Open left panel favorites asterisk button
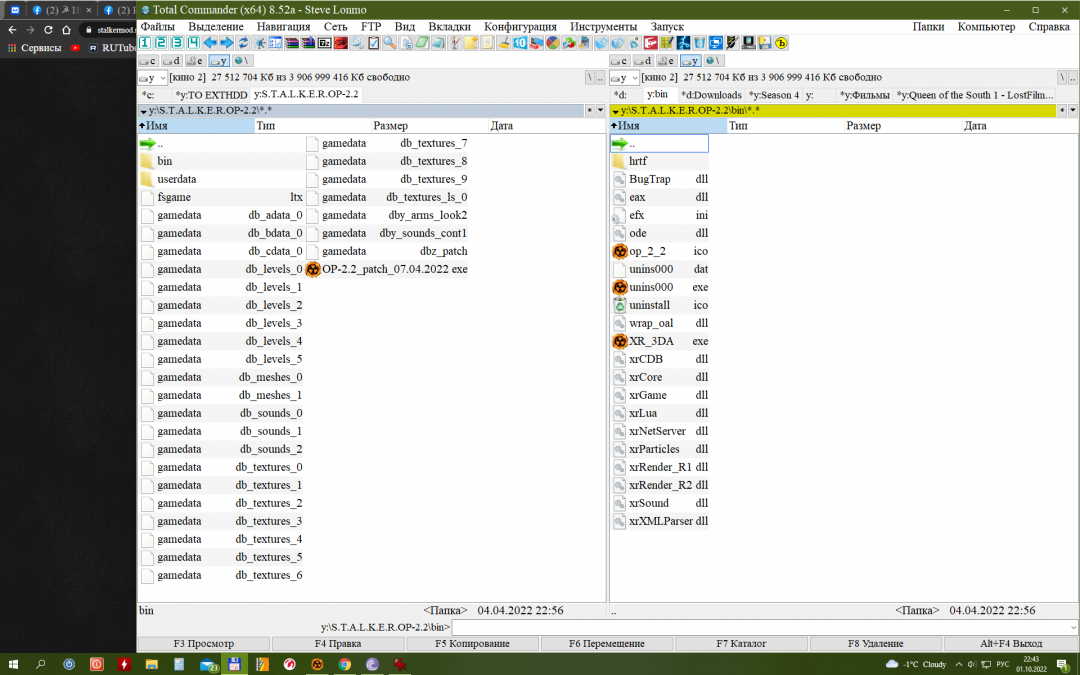1080x675 pixels. [590, 110]
